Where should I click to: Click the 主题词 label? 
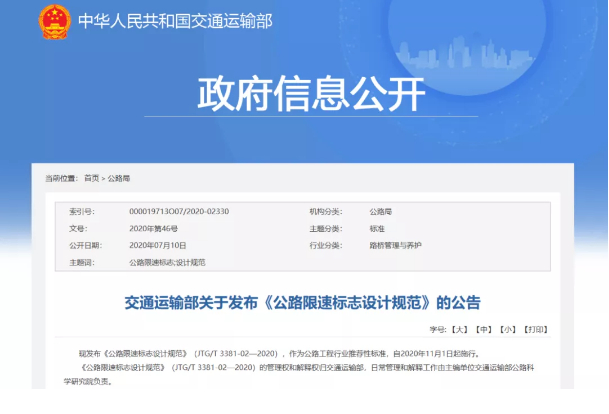[82, 263]
